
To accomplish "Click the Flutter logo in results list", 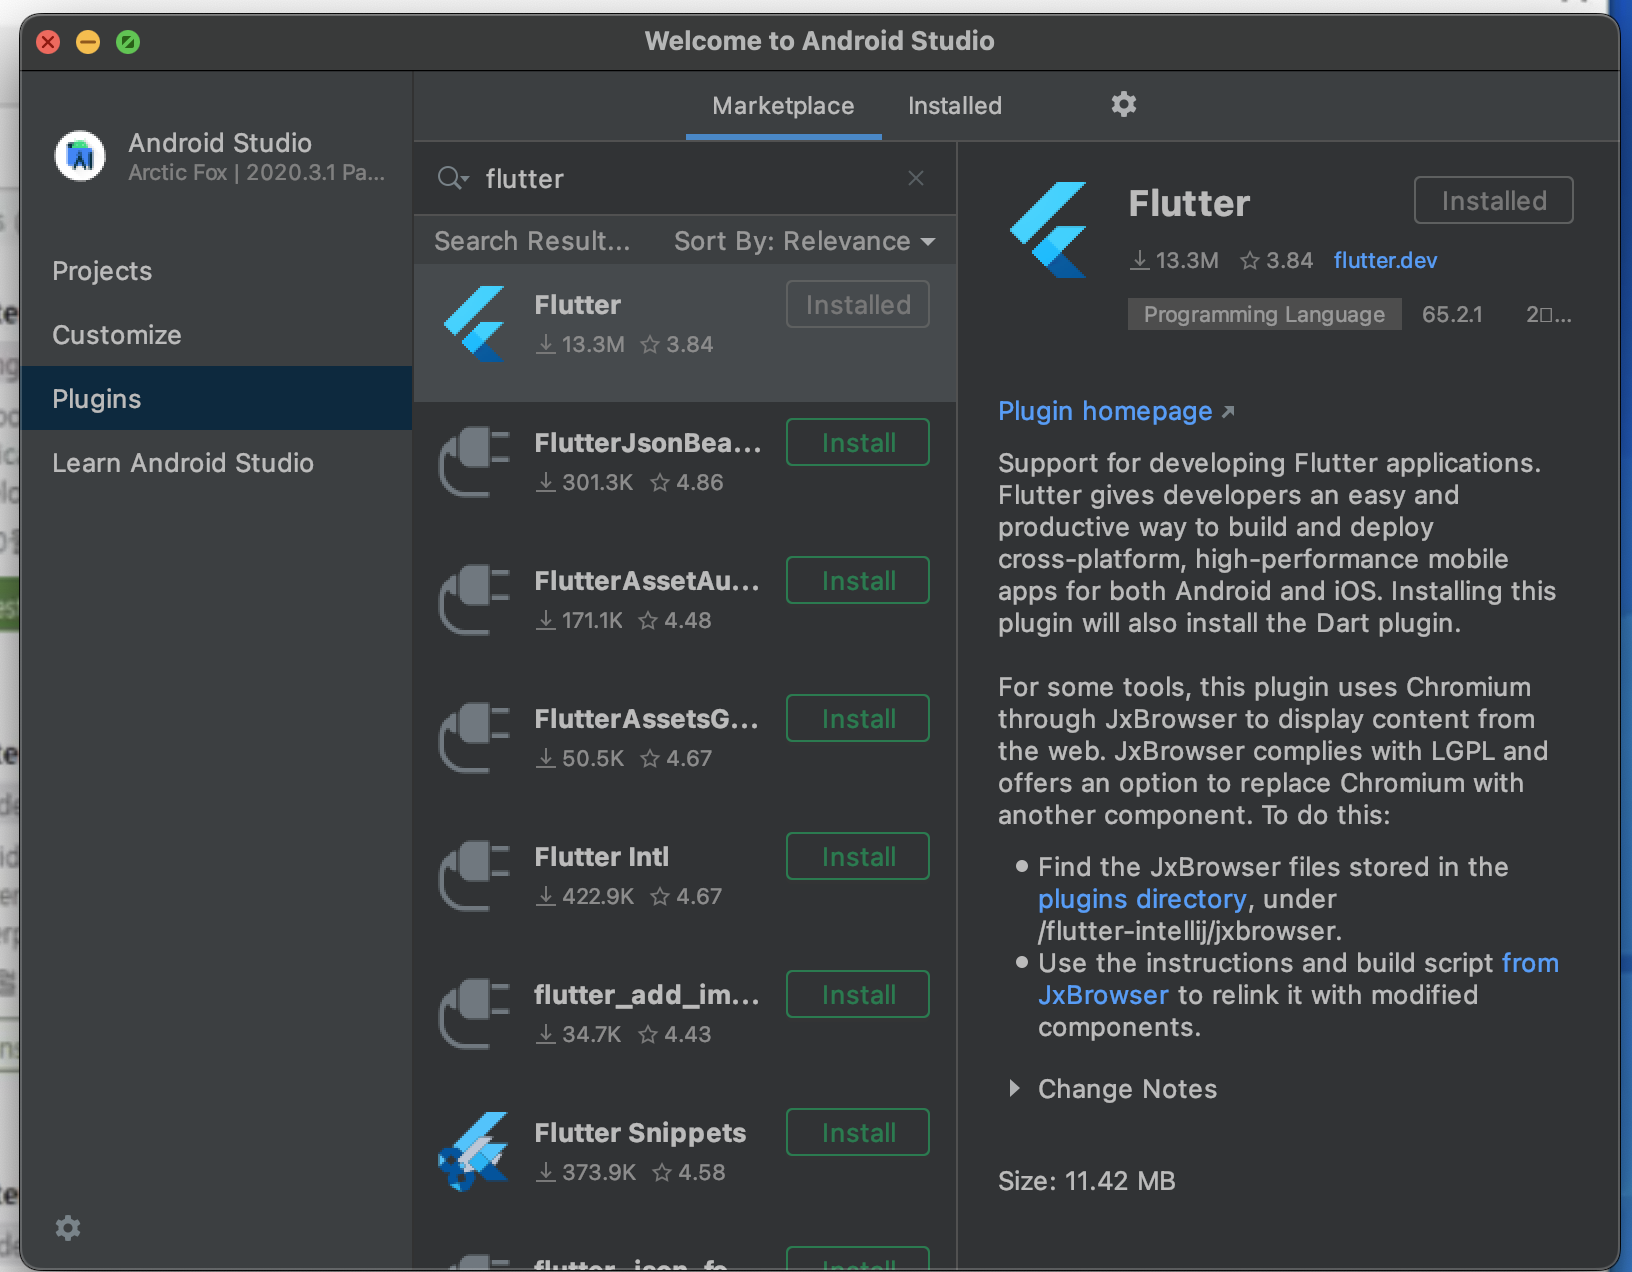I will [475, 324].
